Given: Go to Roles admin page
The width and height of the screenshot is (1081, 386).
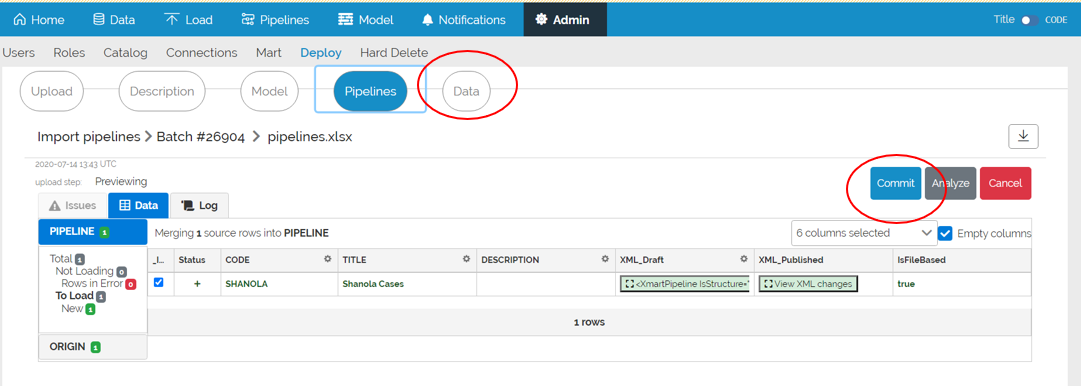Looking at the screenshot, I should pos(69,52).
